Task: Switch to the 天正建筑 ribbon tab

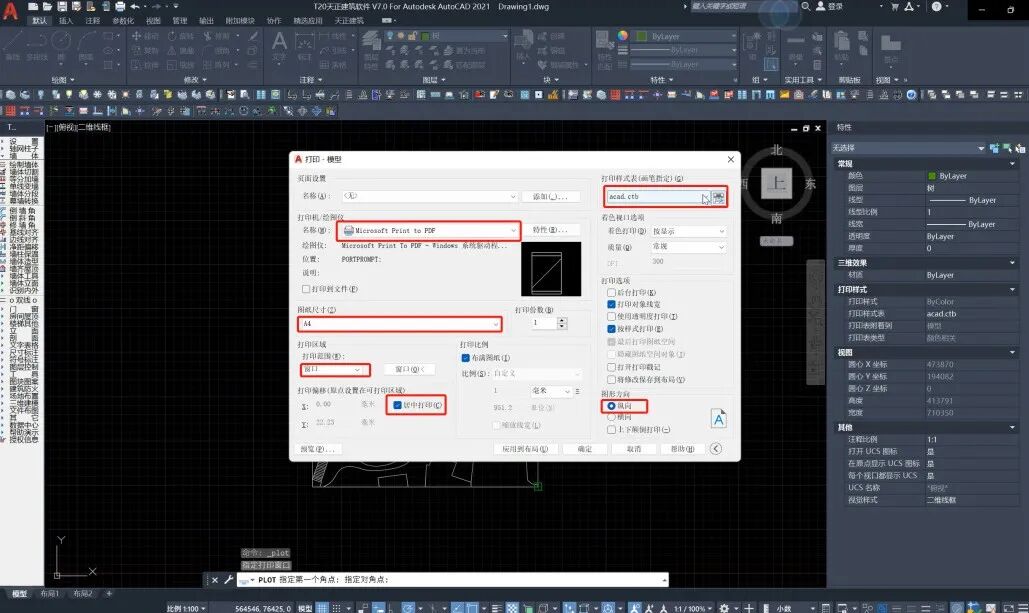Action: tap(348, 20)
